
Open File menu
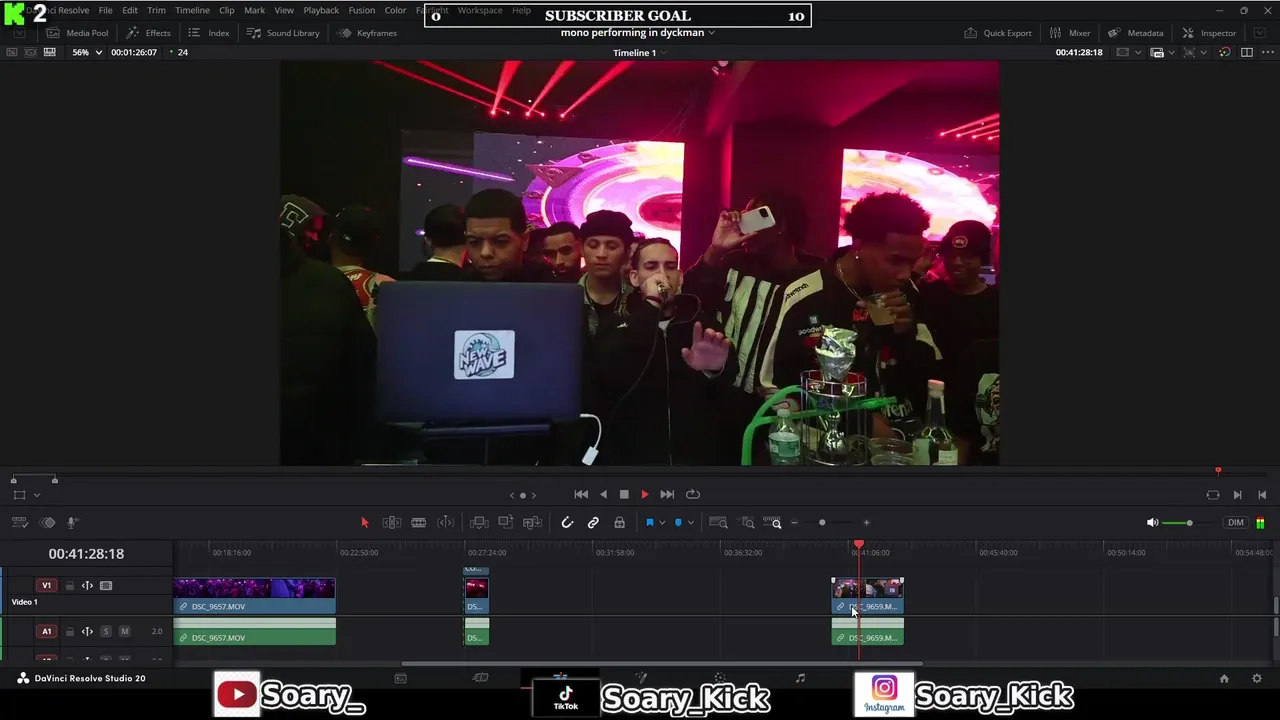[x=105, y=10]
